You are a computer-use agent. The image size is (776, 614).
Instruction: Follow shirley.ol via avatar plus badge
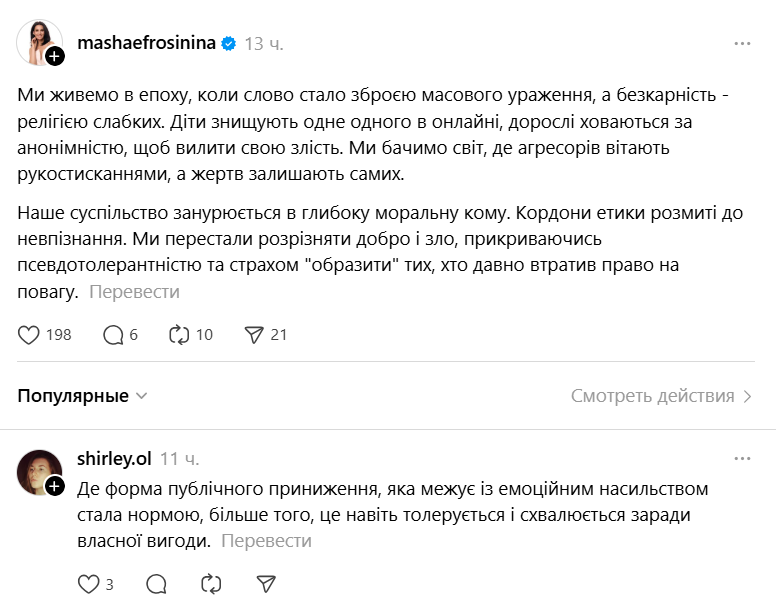(55, 486)
